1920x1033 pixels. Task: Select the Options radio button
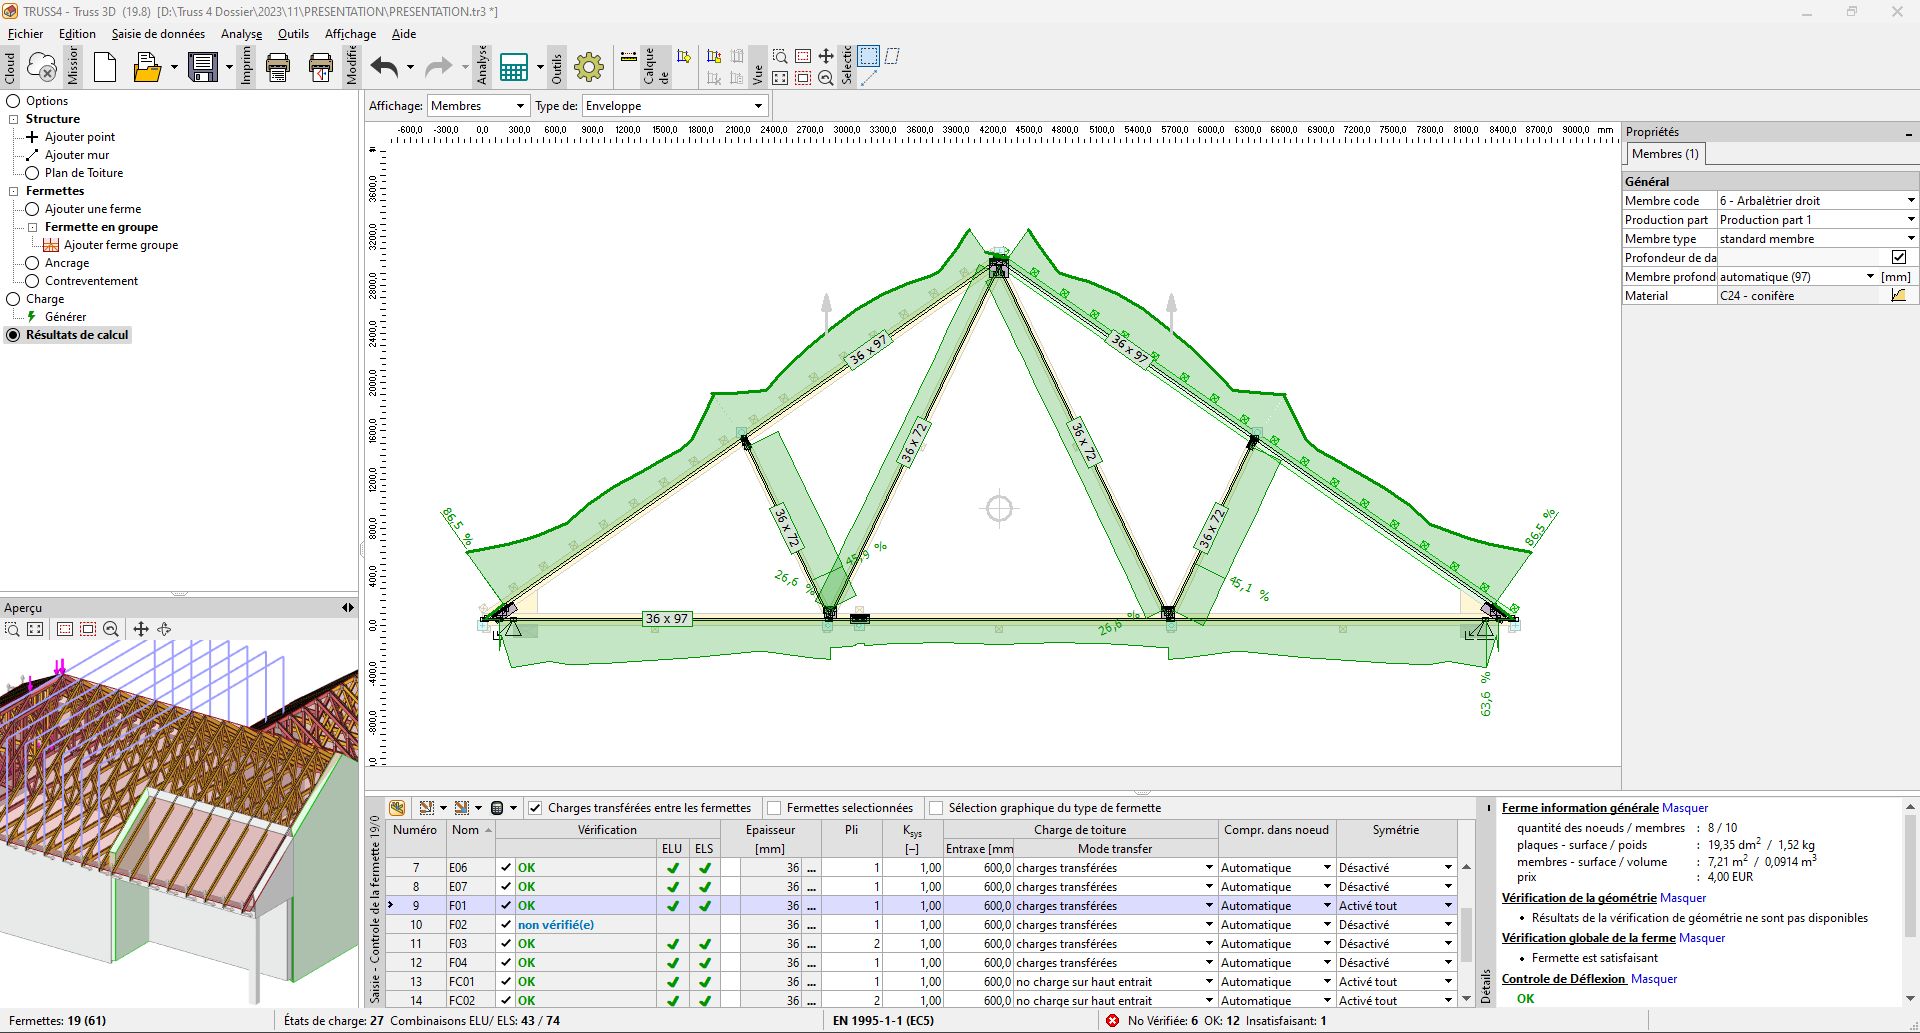coord(14,101)
